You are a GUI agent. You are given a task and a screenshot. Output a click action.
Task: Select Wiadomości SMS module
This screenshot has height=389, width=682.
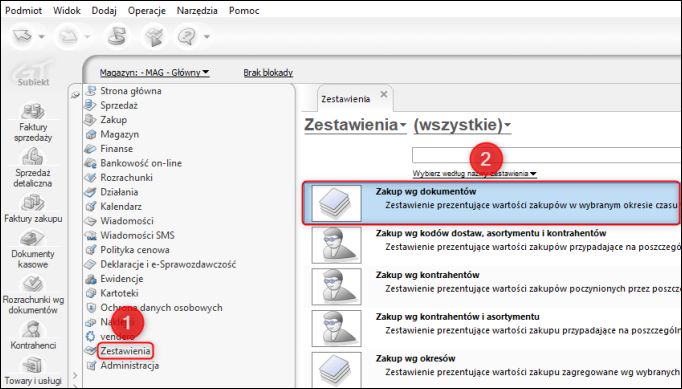[137, 235]
